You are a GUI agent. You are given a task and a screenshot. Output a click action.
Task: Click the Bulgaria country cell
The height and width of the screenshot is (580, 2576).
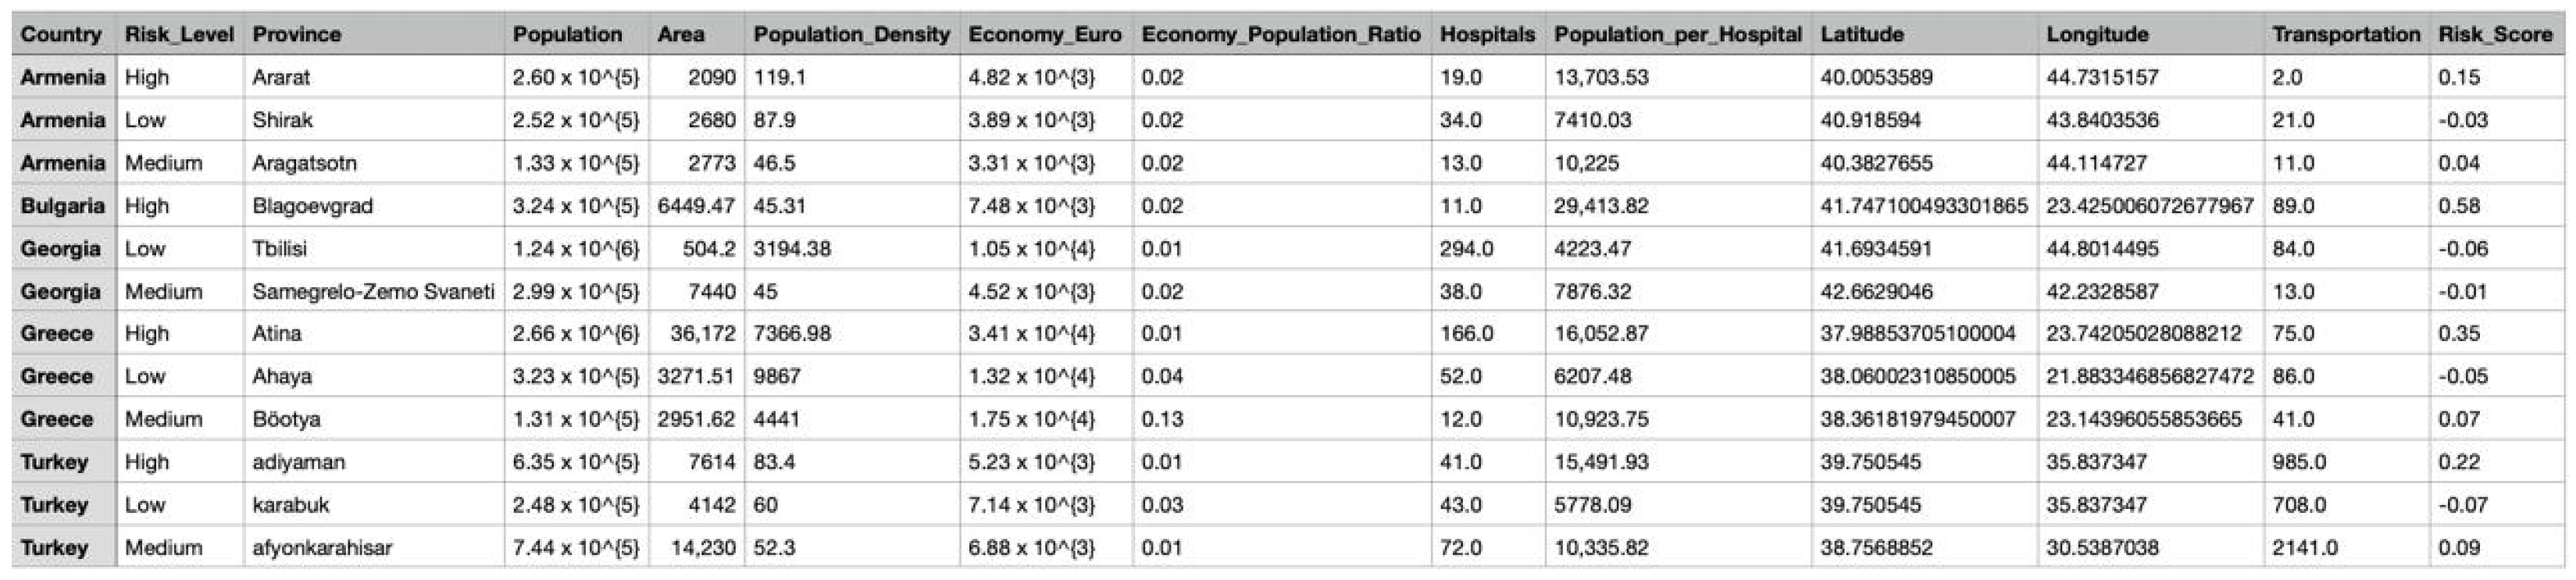point(62,206)
